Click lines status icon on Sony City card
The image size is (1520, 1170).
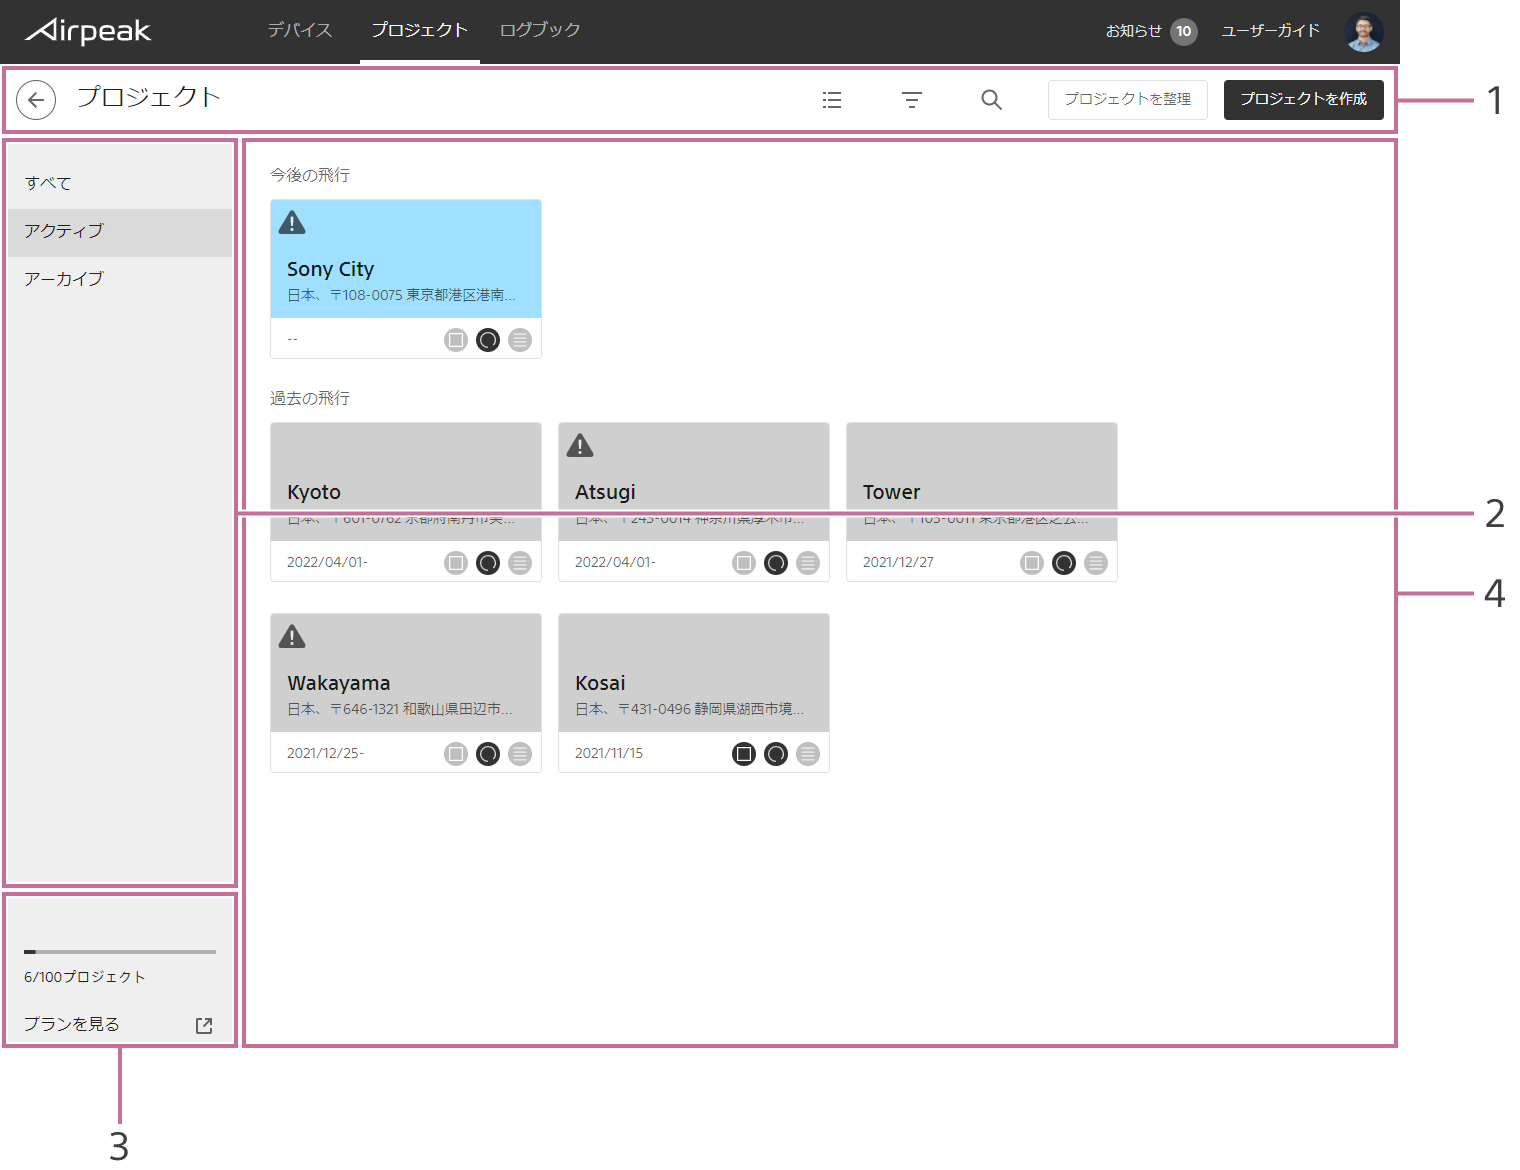[x=520, y=340]
